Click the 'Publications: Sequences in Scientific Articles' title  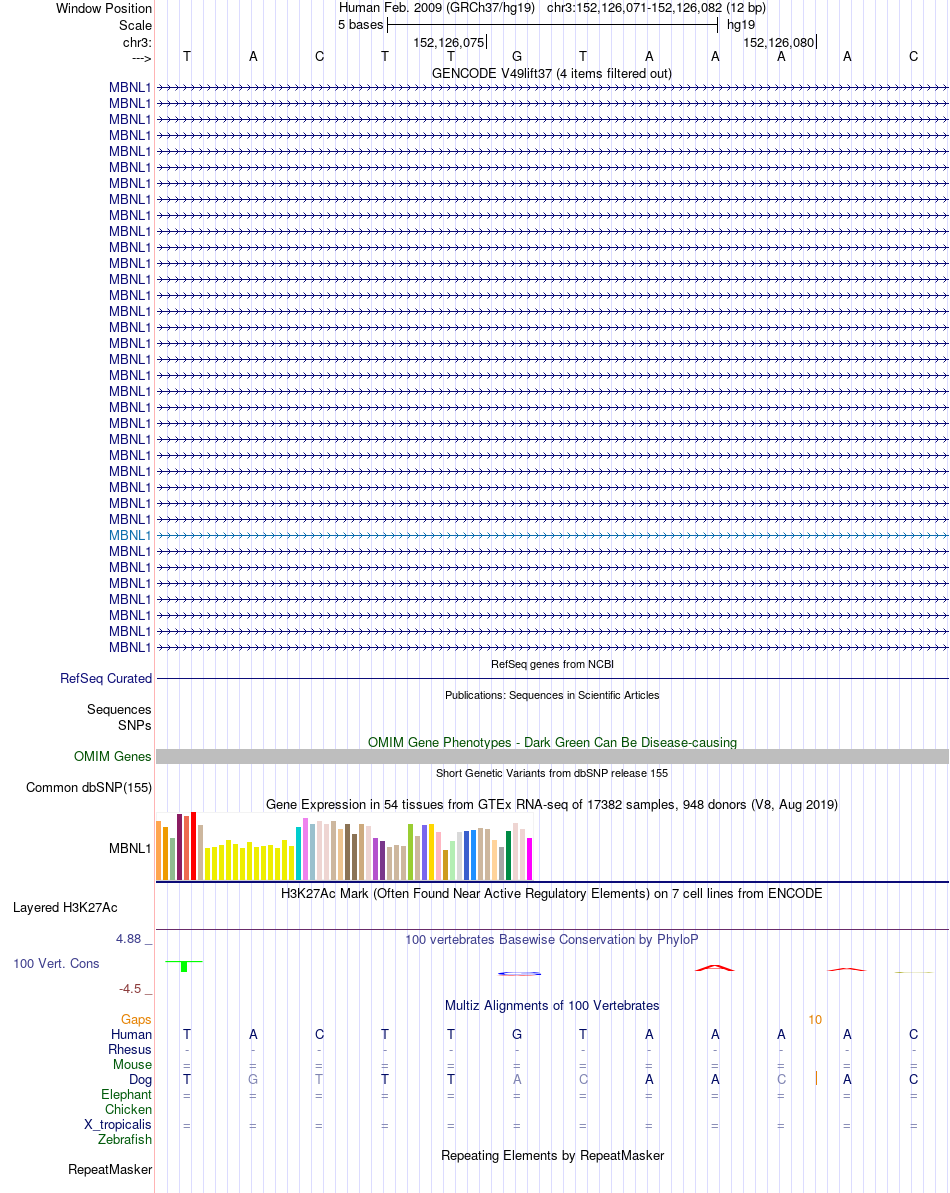click(552, 695)
